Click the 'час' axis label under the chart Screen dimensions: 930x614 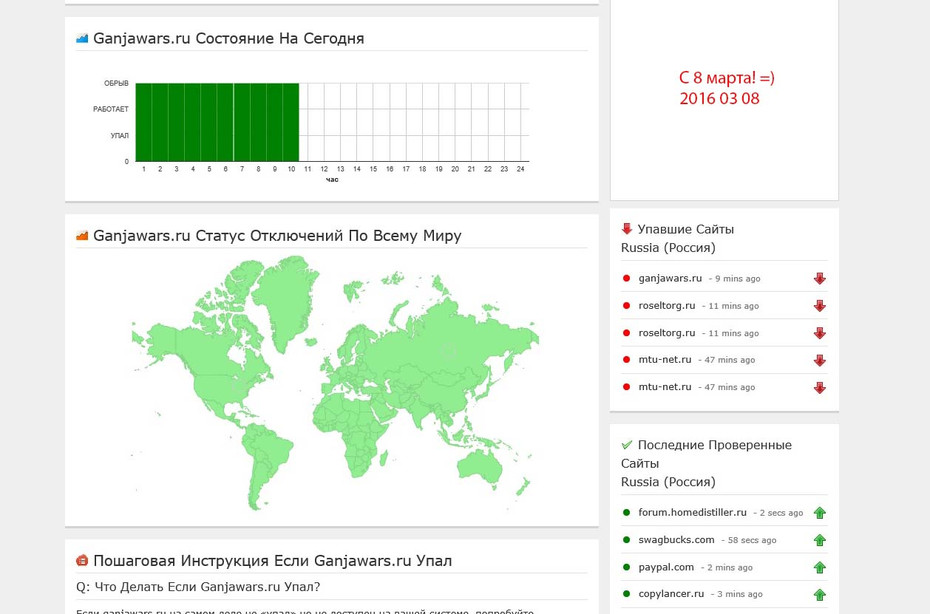332,180
